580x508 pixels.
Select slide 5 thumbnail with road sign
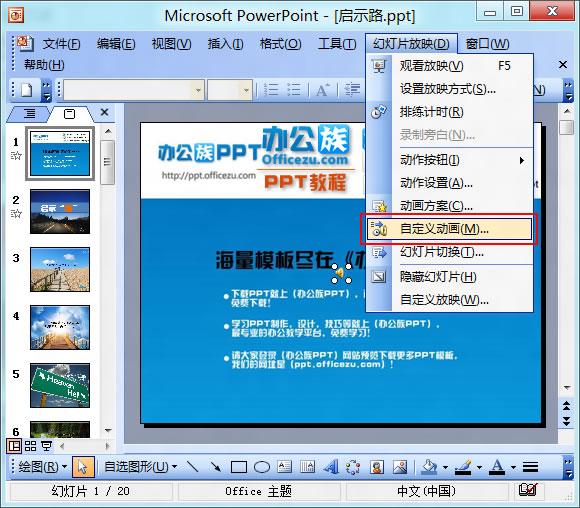(60, 386)
